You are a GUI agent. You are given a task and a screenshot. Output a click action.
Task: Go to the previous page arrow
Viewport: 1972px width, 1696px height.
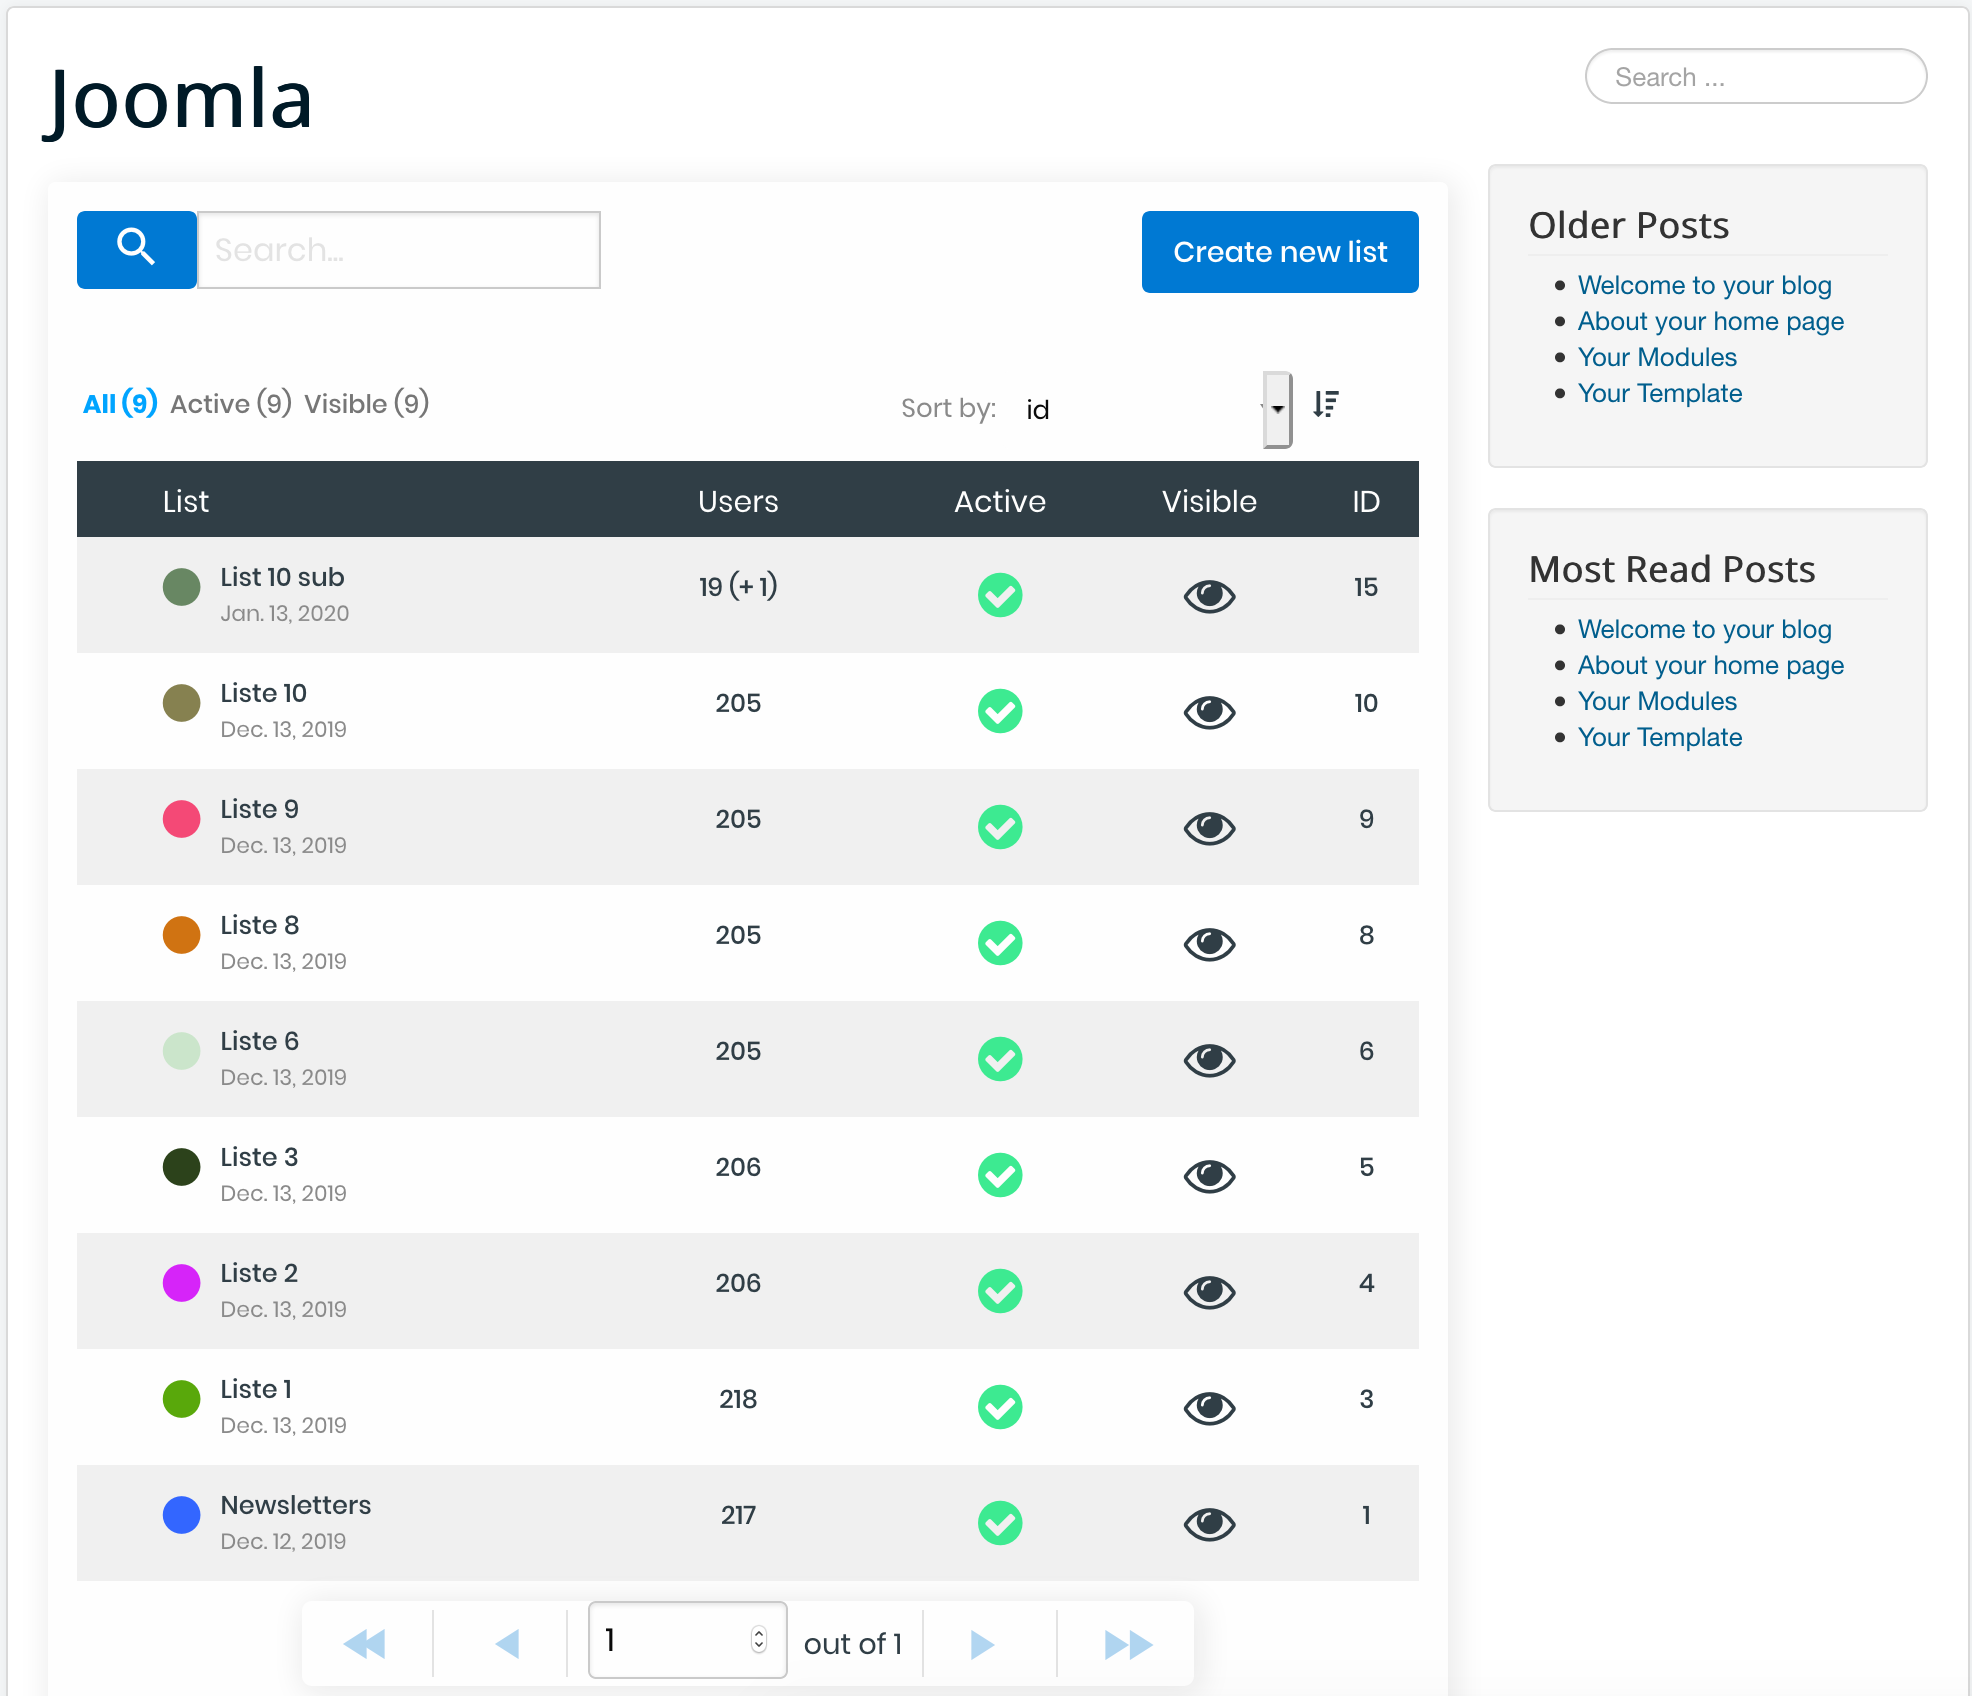click(x=507, y=1644)
